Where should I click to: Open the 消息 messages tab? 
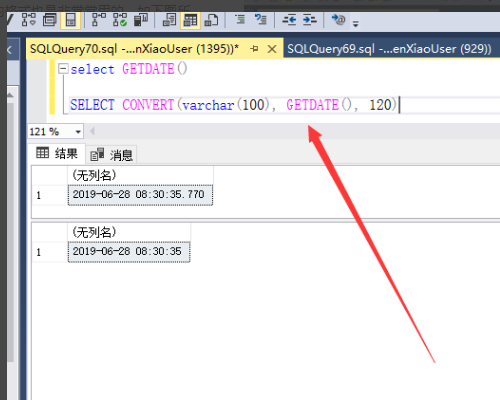(111, 155)
